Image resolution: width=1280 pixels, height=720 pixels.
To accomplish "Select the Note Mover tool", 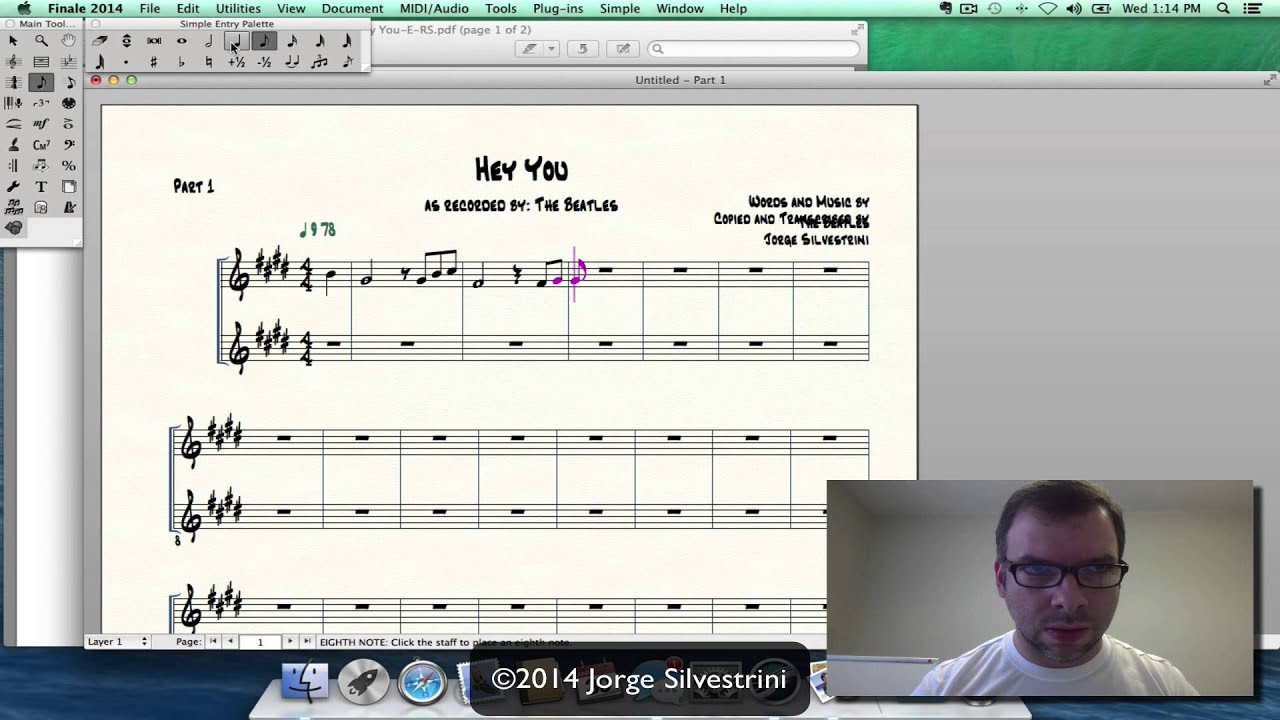I will click(41, 165).
